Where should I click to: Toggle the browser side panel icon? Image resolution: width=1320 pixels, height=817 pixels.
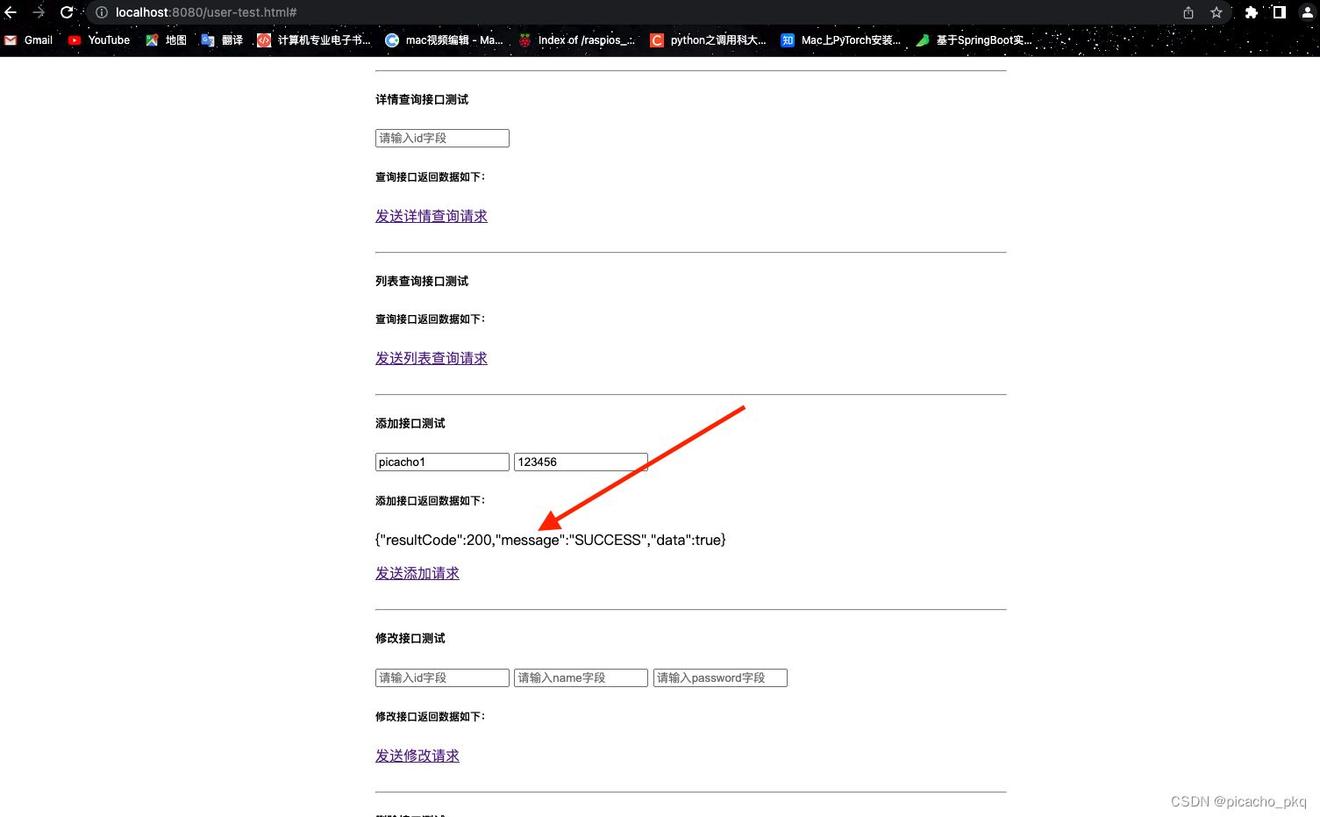[1279, 12]
